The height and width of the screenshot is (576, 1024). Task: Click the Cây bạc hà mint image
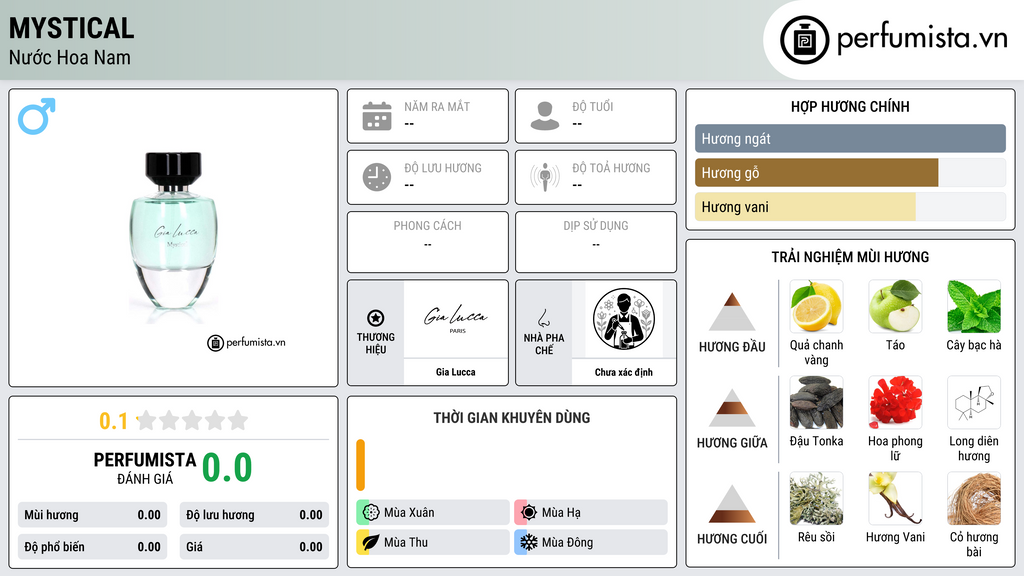[x=974, y=307]
